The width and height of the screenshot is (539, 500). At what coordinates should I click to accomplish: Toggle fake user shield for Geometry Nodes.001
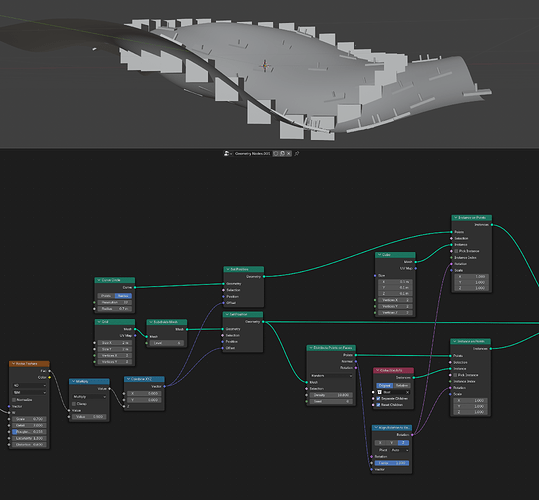pyautogui.click(x=276, y=154)
